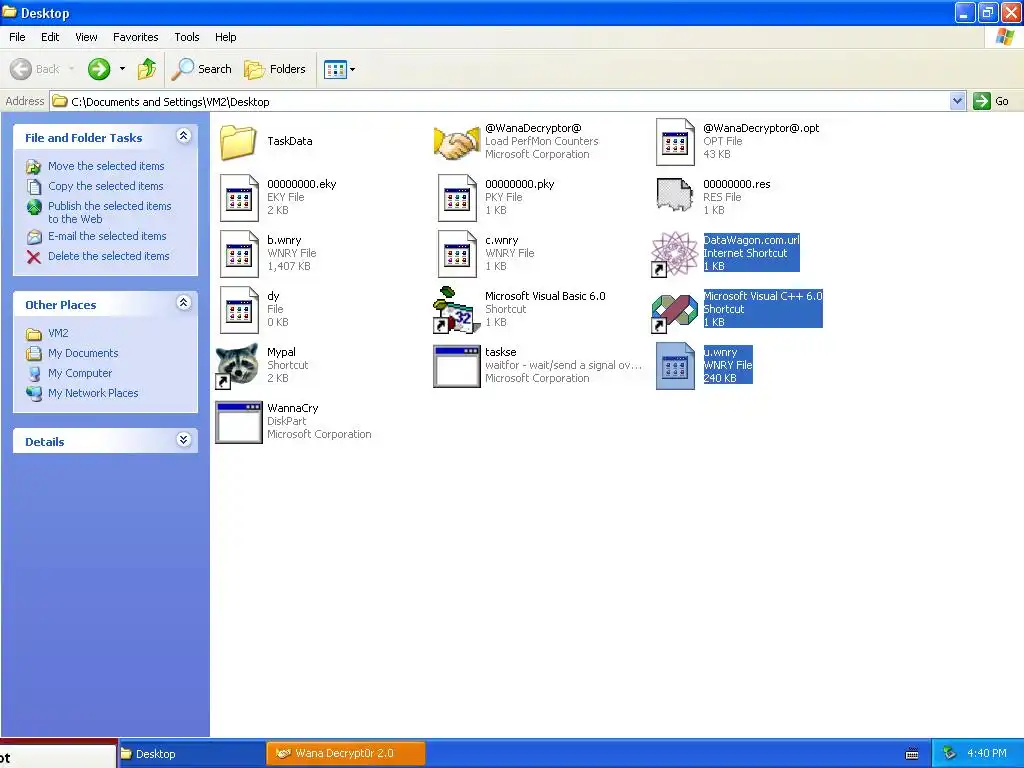Select the dy file icon
Viewport: 1024px width, 768px height.
coord(238,310)
